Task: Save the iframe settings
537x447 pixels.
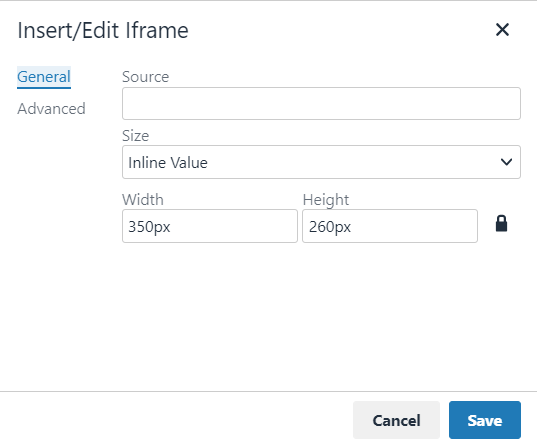Action: 485,420
